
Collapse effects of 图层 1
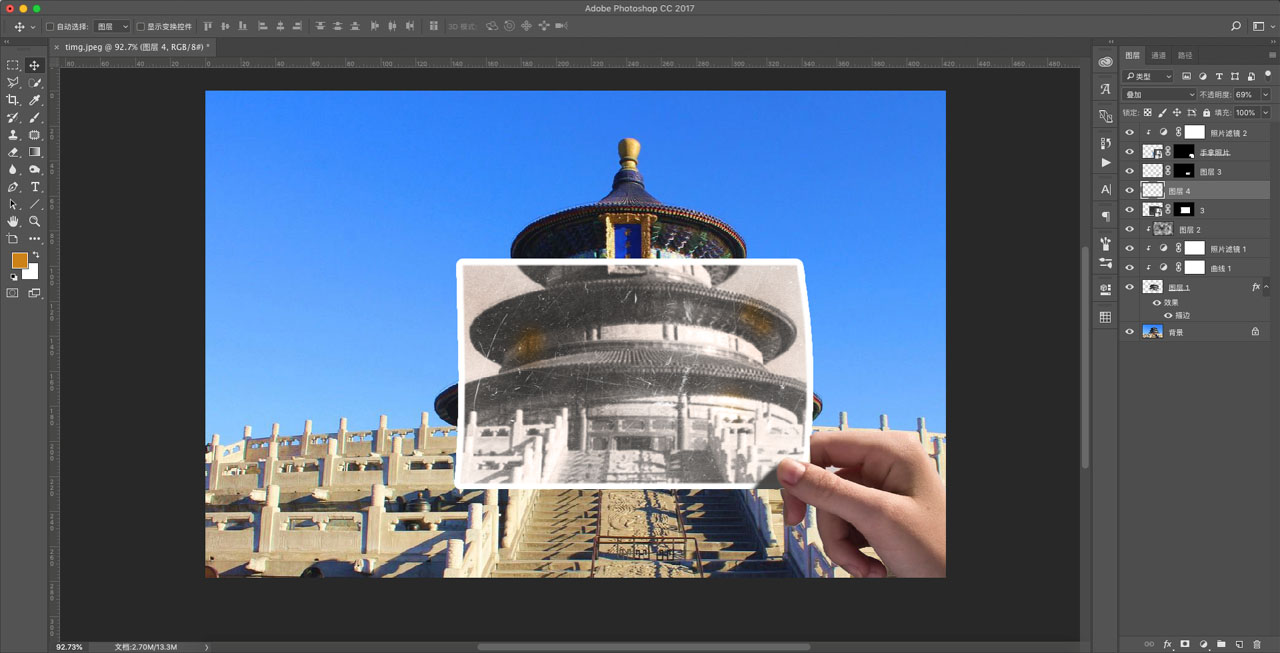click(1267, 287)
